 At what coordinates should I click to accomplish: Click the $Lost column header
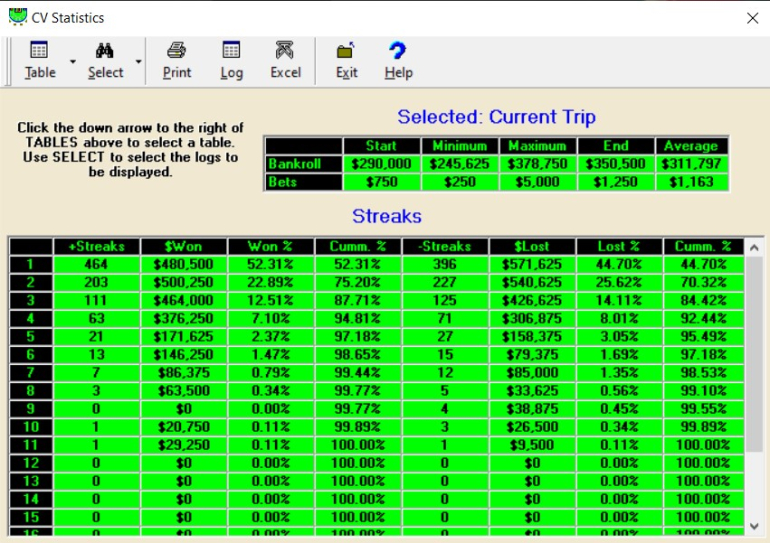(531, 246)
